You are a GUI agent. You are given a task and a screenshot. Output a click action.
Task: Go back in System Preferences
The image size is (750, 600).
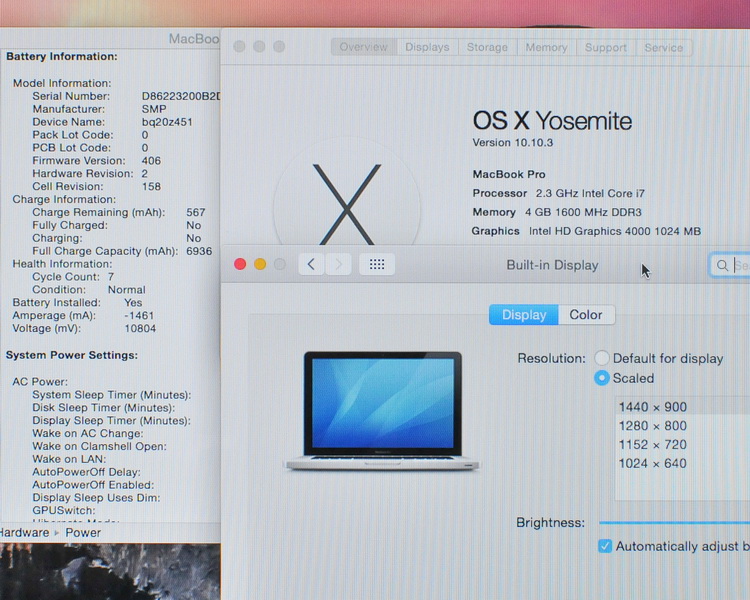(x=311, y=264)
